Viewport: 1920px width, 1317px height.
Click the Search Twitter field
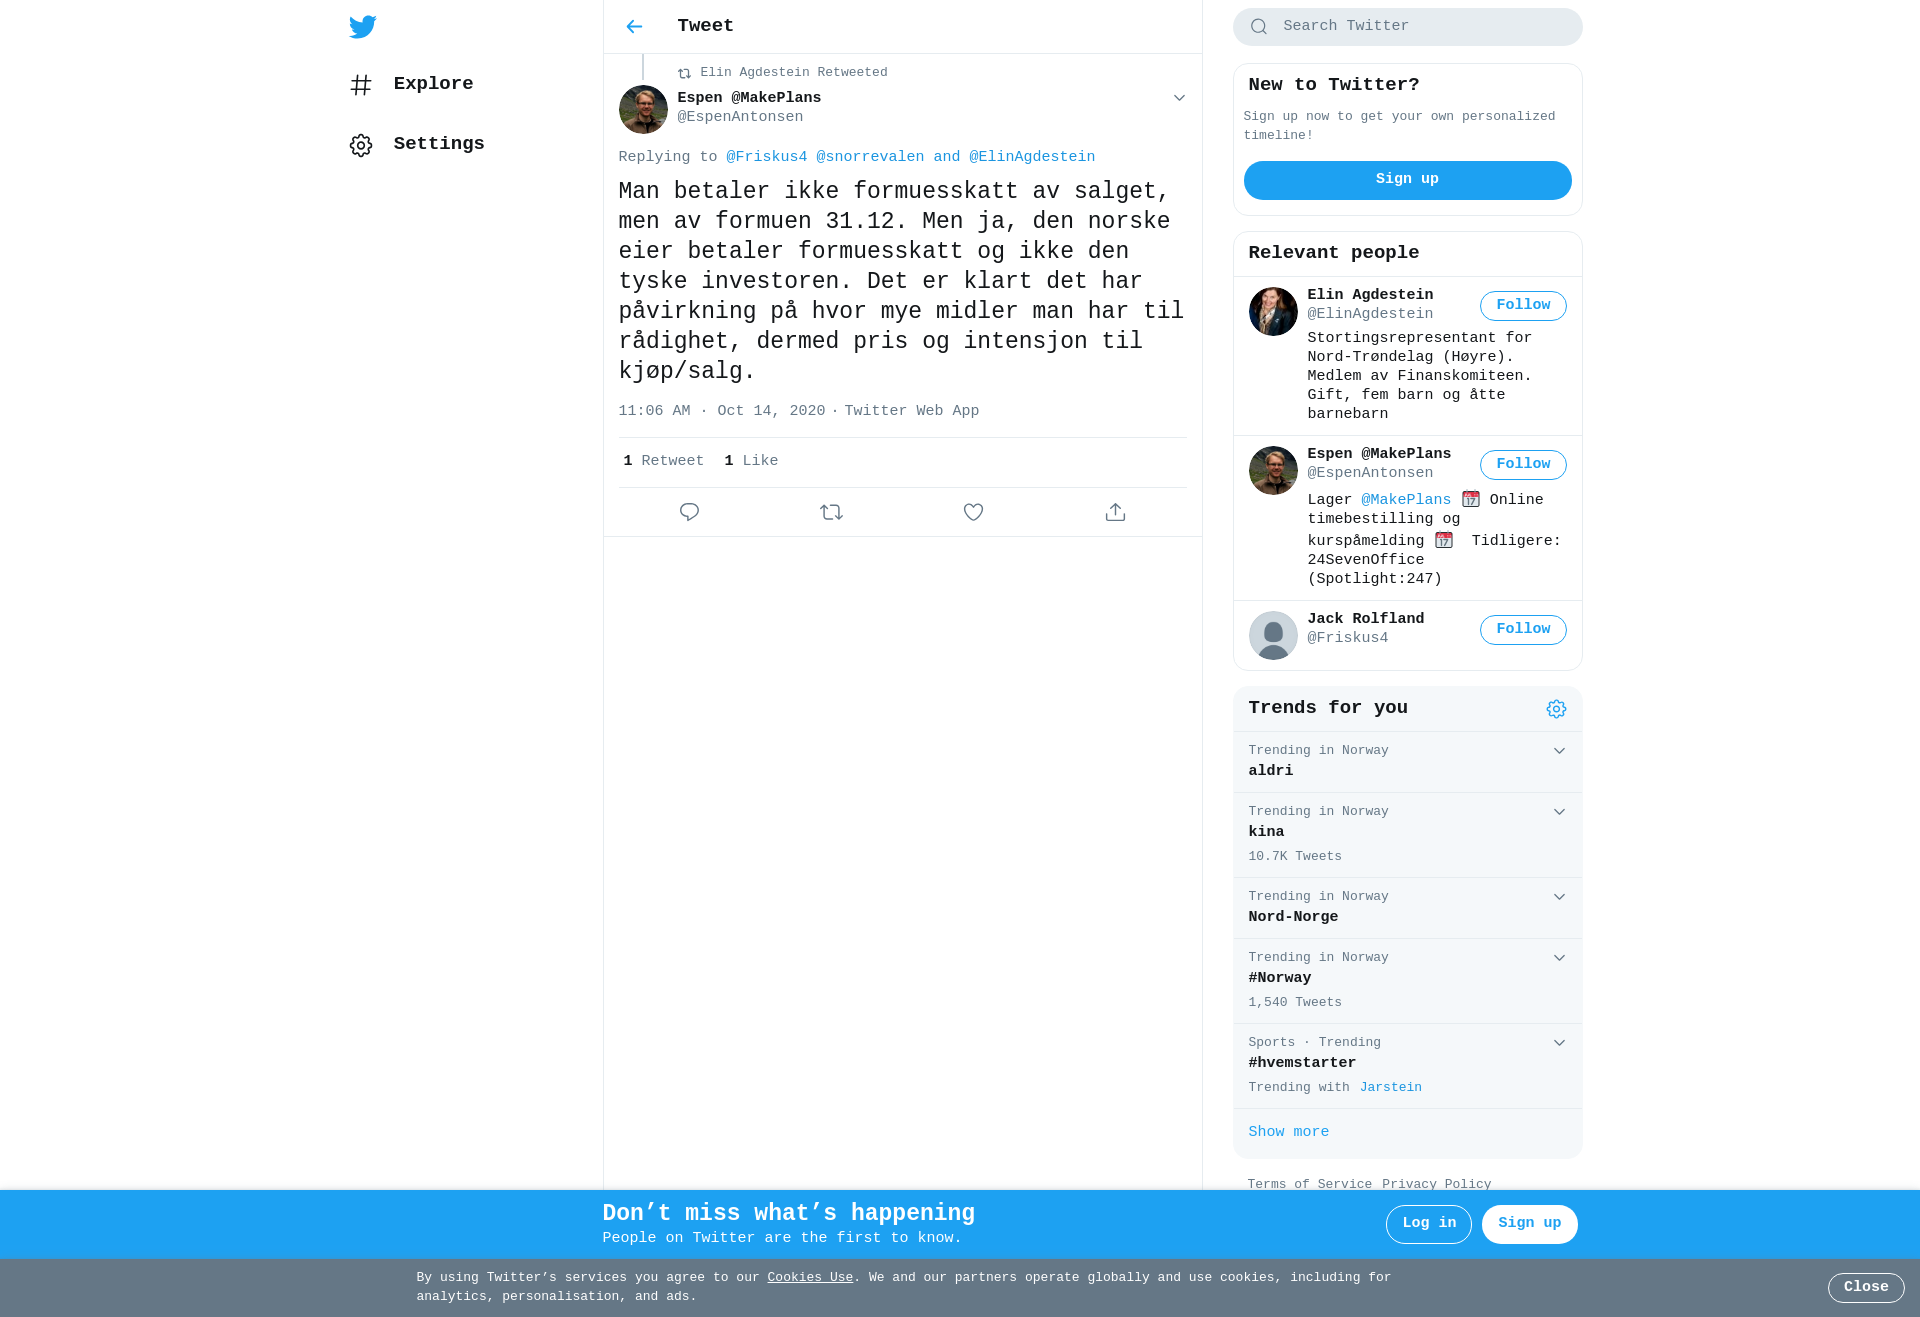1407,27
